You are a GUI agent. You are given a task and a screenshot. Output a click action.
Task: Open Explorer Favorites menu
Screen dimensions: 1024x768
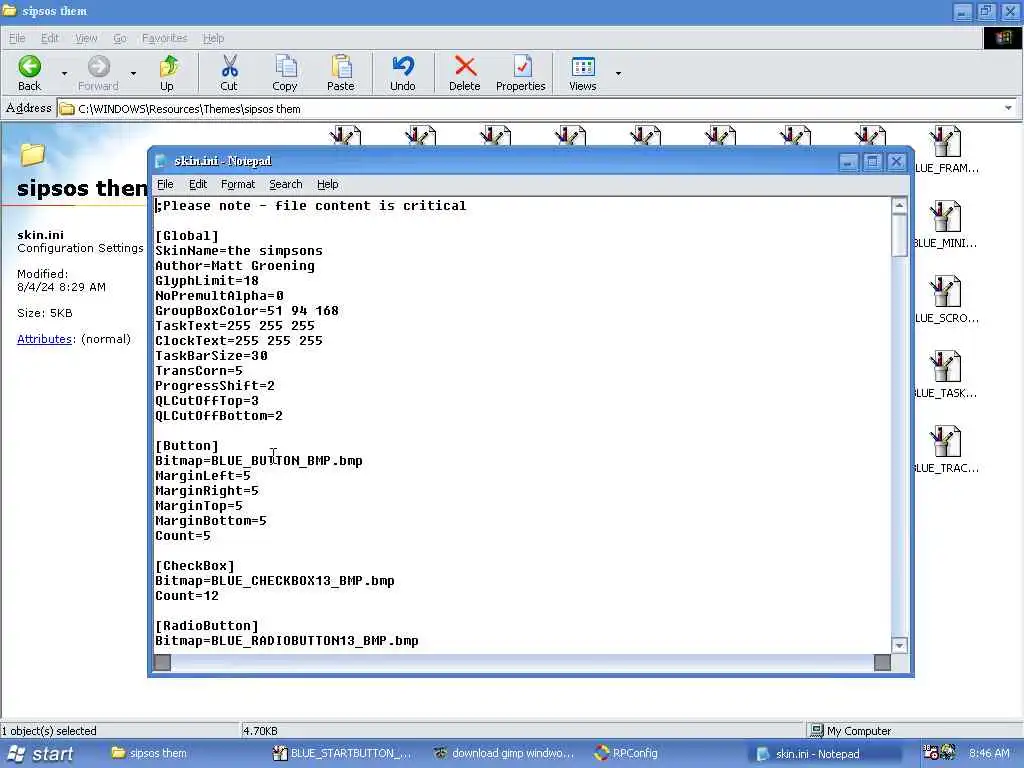click(165, 38)
